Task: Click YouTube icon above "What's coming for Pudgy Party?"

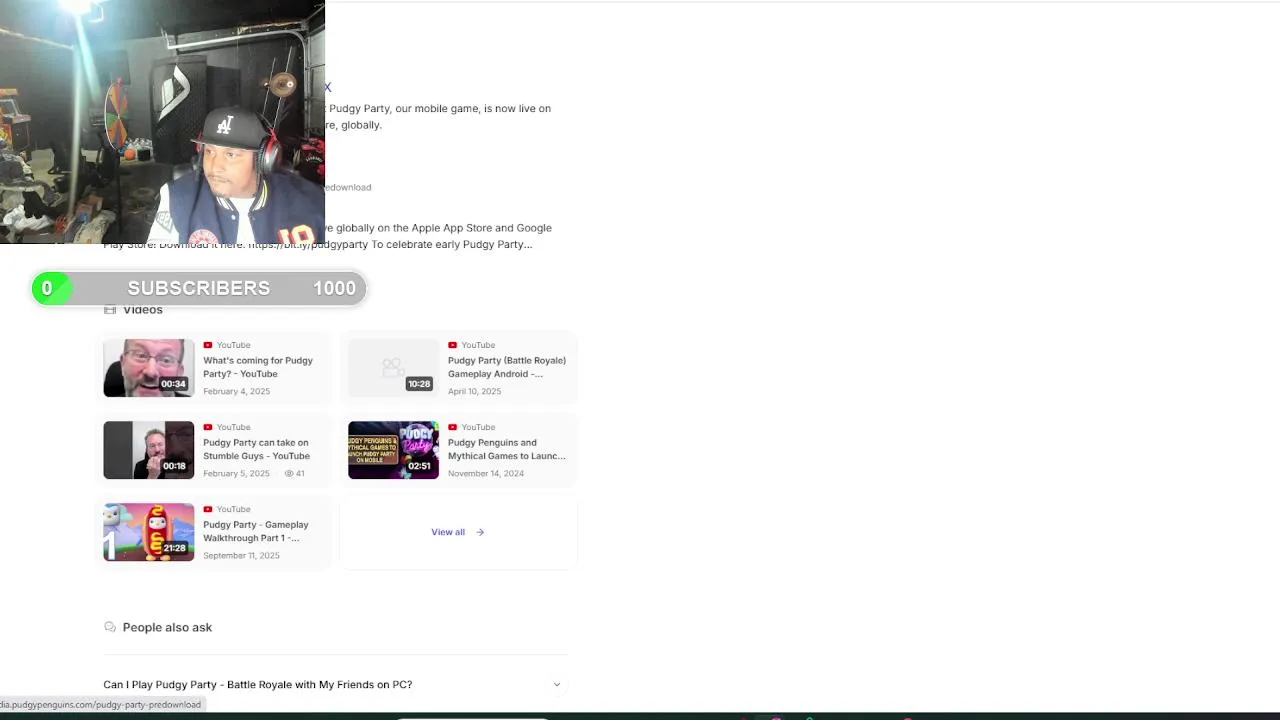Action: click(208, 345)
